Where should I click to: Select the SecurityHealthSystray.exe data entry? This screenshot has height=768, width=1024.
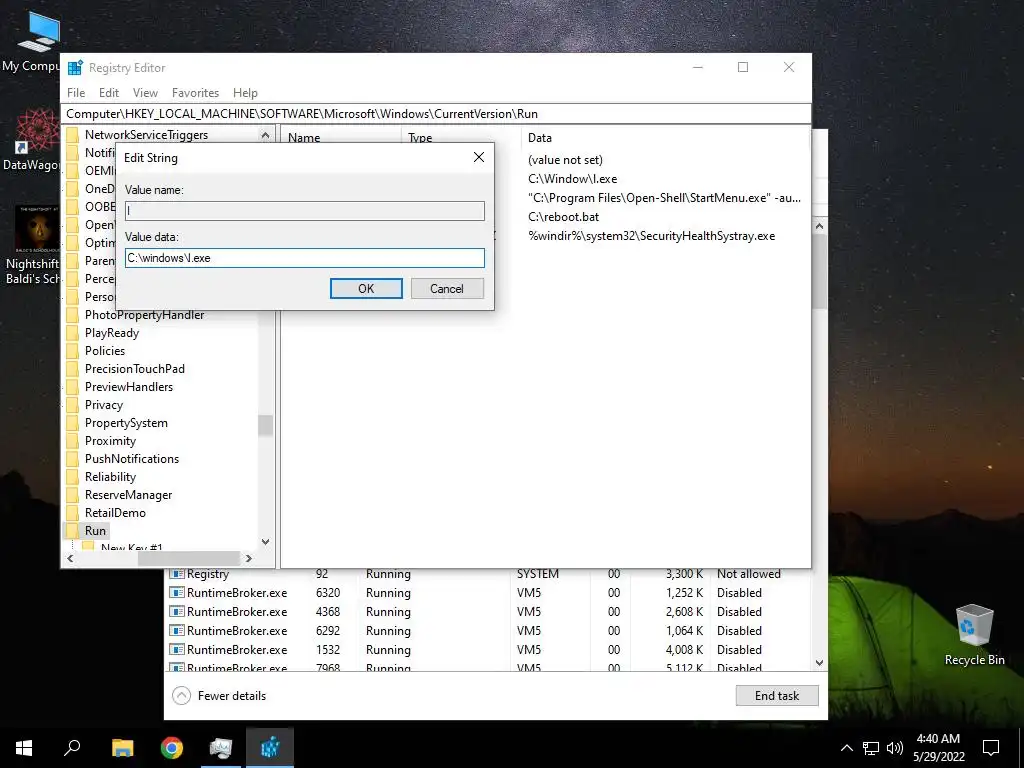pos(652,236)
